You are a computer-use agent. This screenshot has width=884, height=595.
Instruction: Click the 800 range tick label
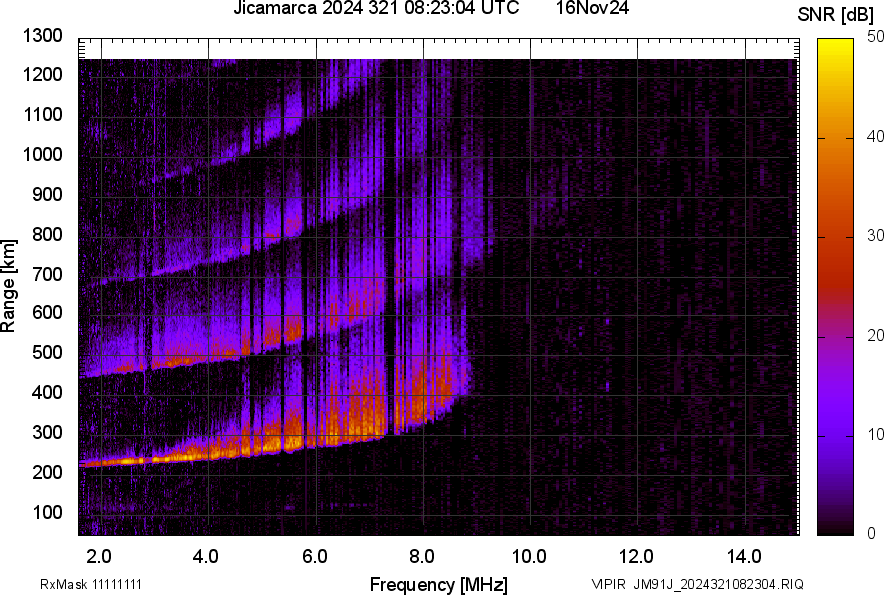(47, 234)
